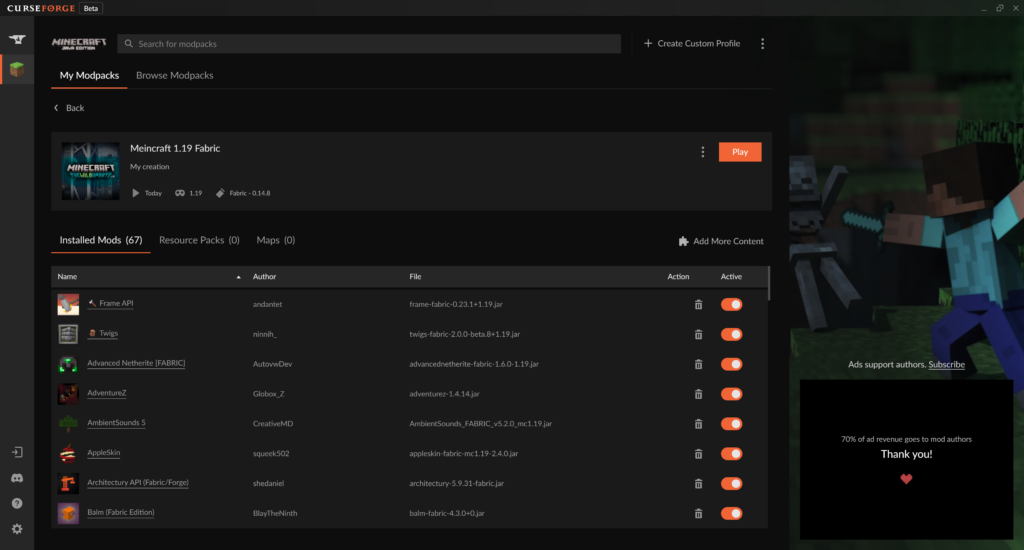Switch to My Modpacks tab

pos(89,76)
